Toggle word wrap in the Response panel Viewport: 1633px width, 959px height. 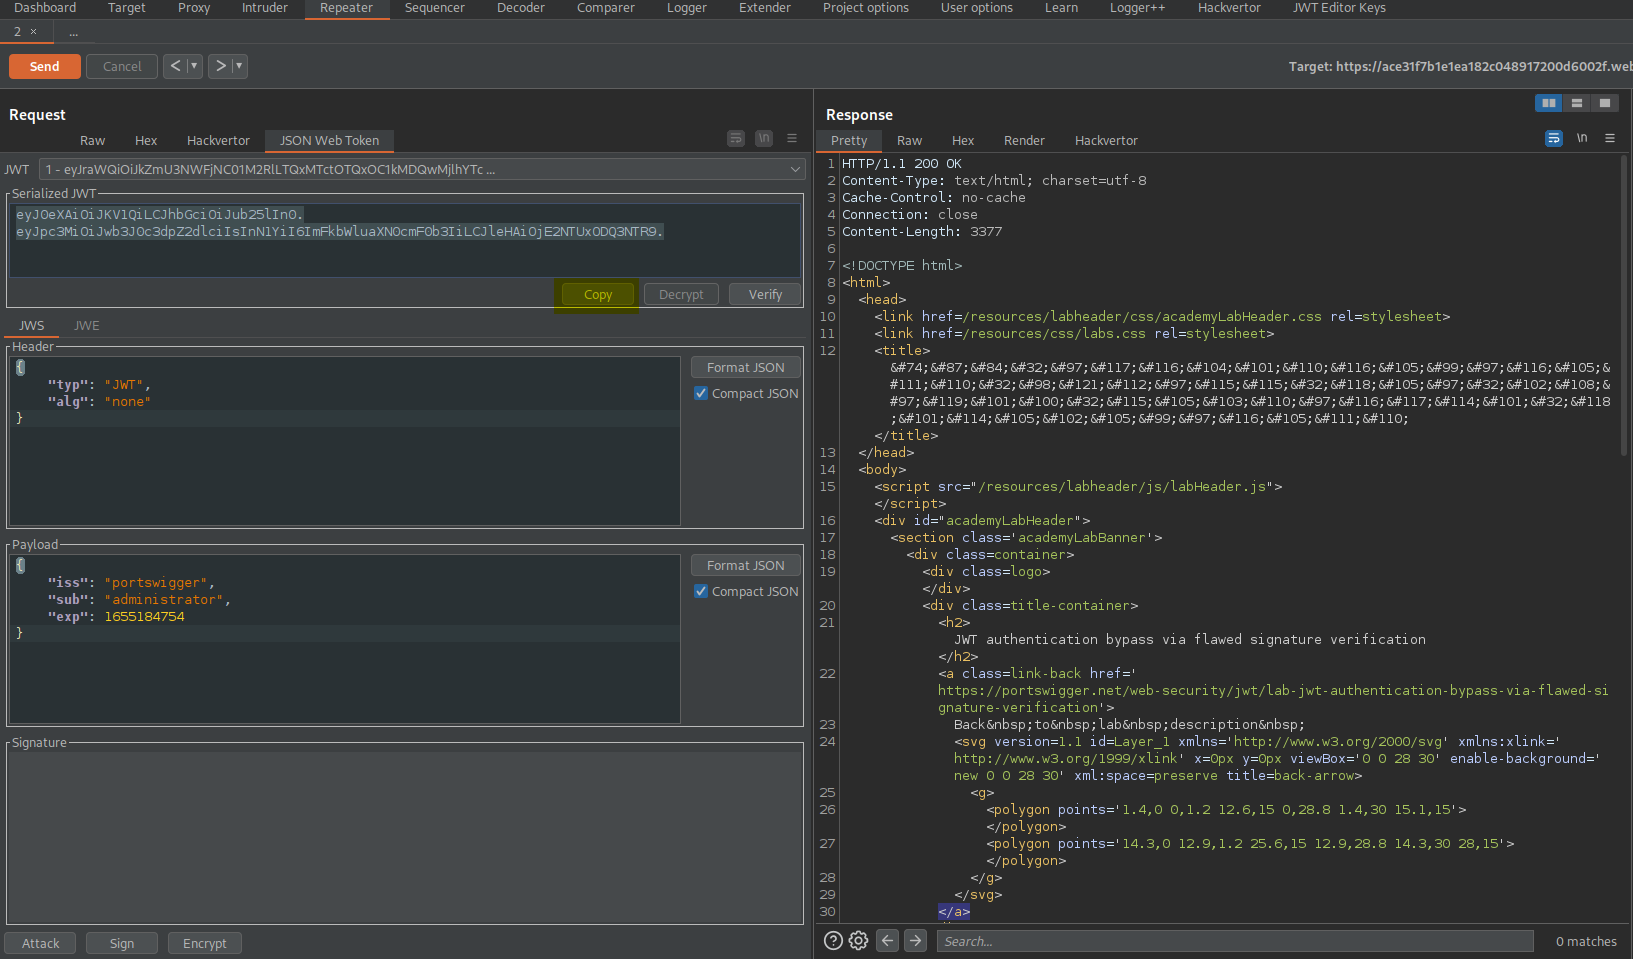(x=1554, y=138)
